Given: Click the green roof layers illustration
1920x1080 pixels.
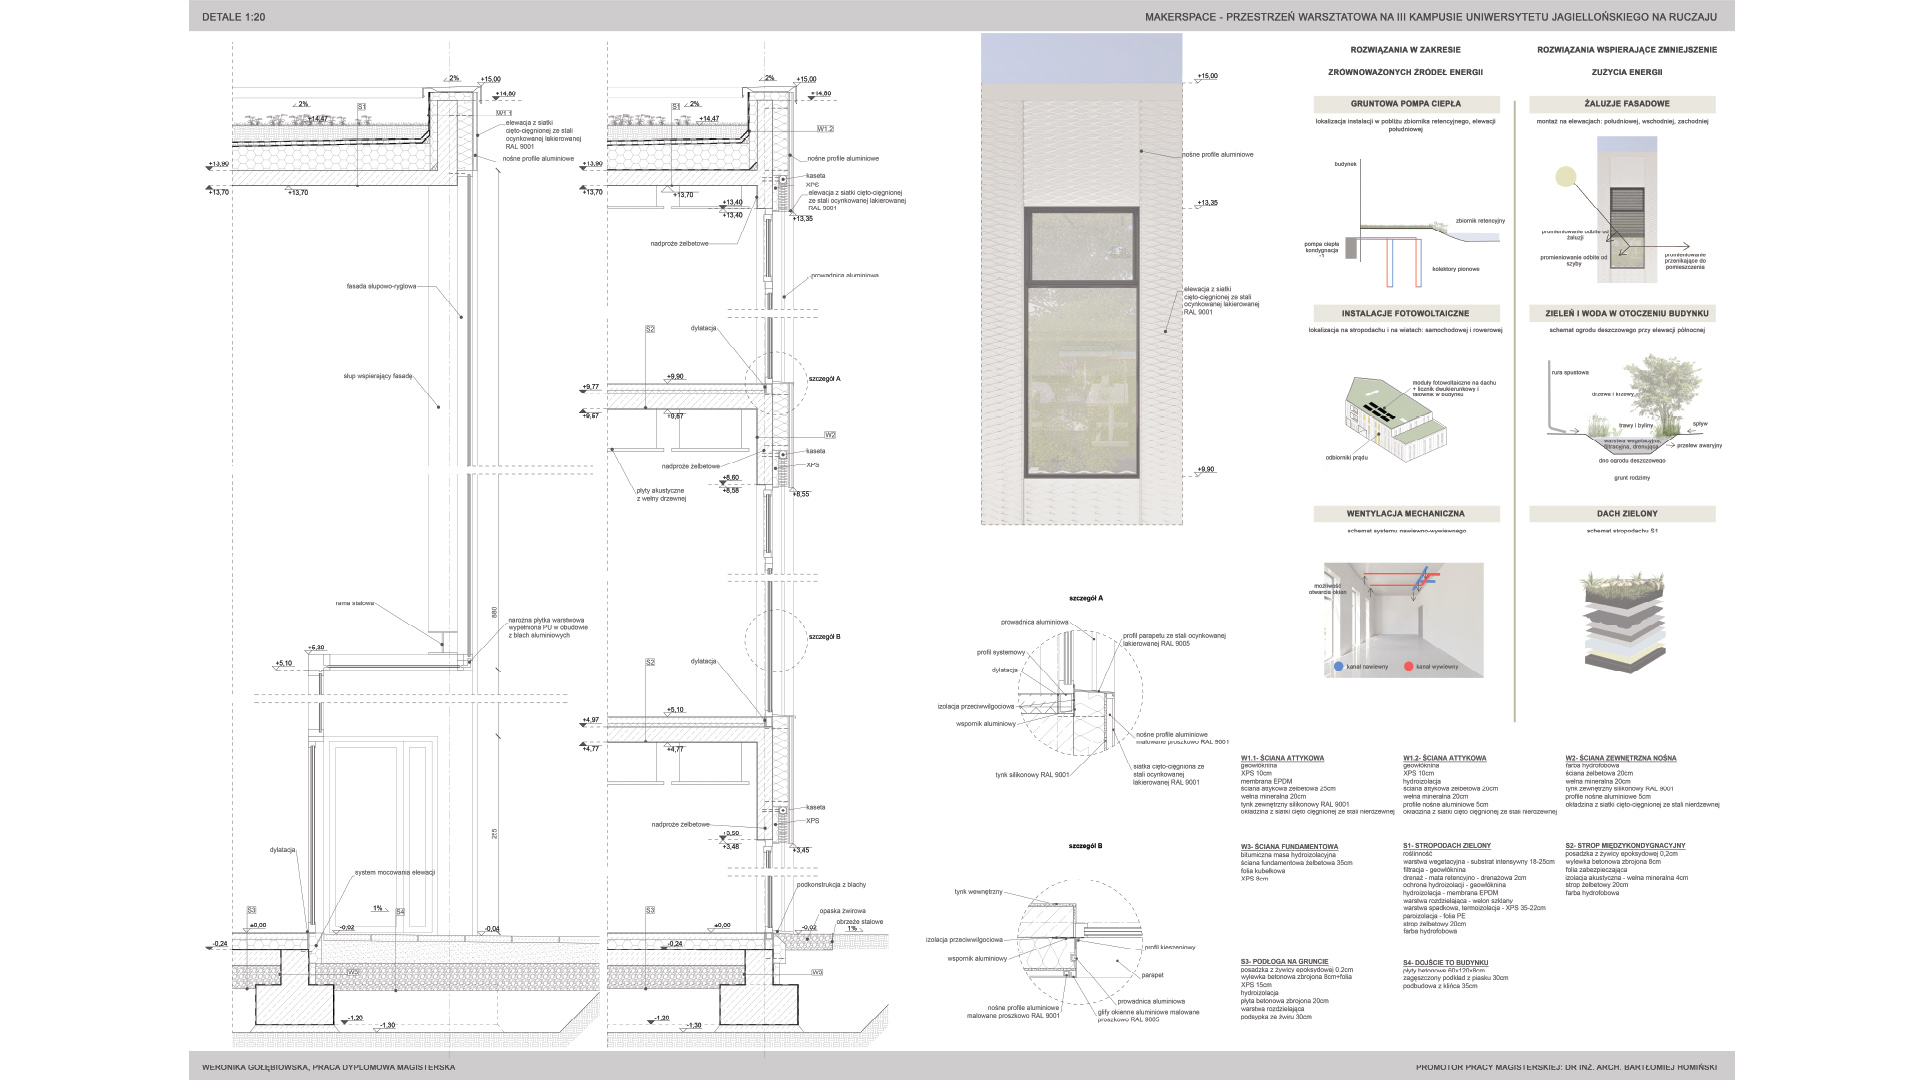Looking at the screenshot, I should click(x=1622, y=620).
